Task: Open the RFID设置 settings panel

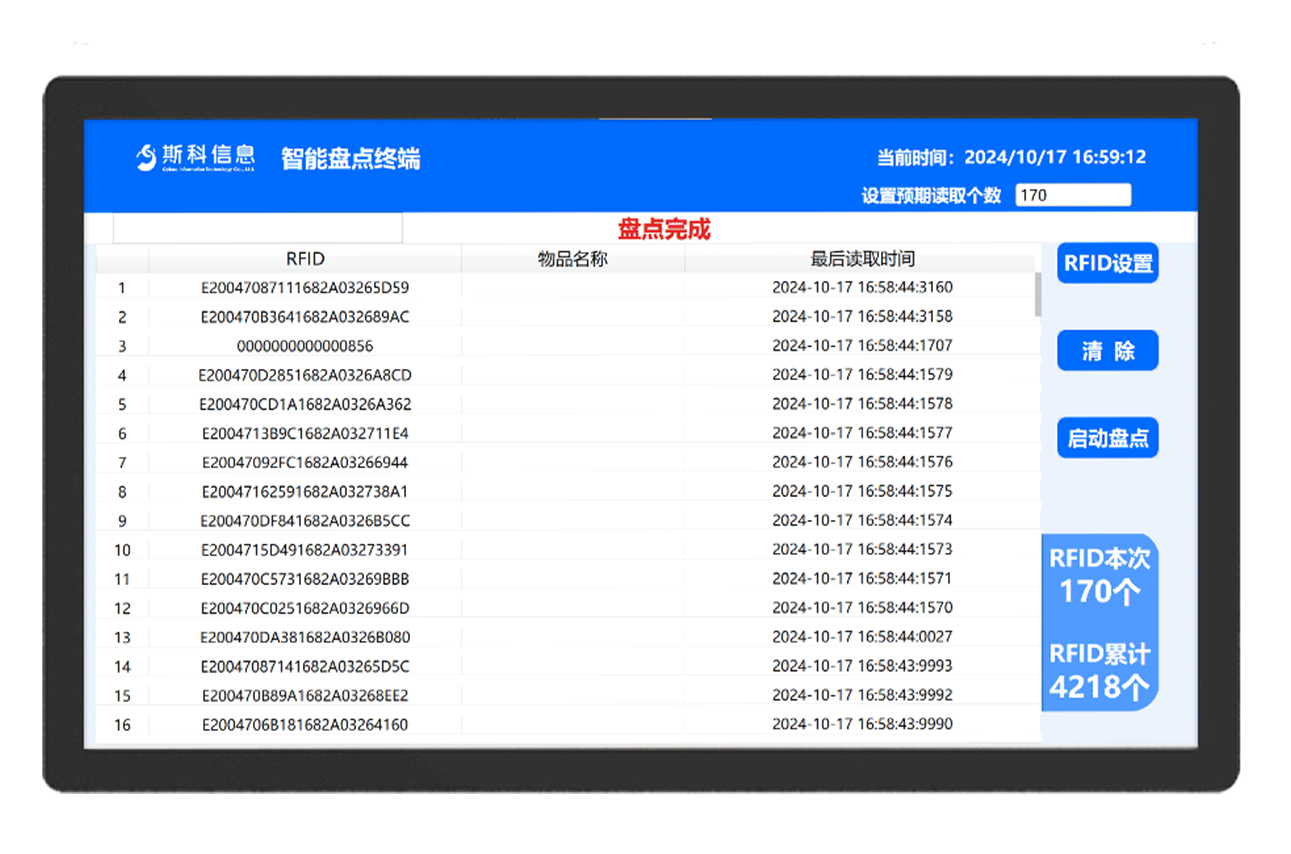Action: [1107, 262]
